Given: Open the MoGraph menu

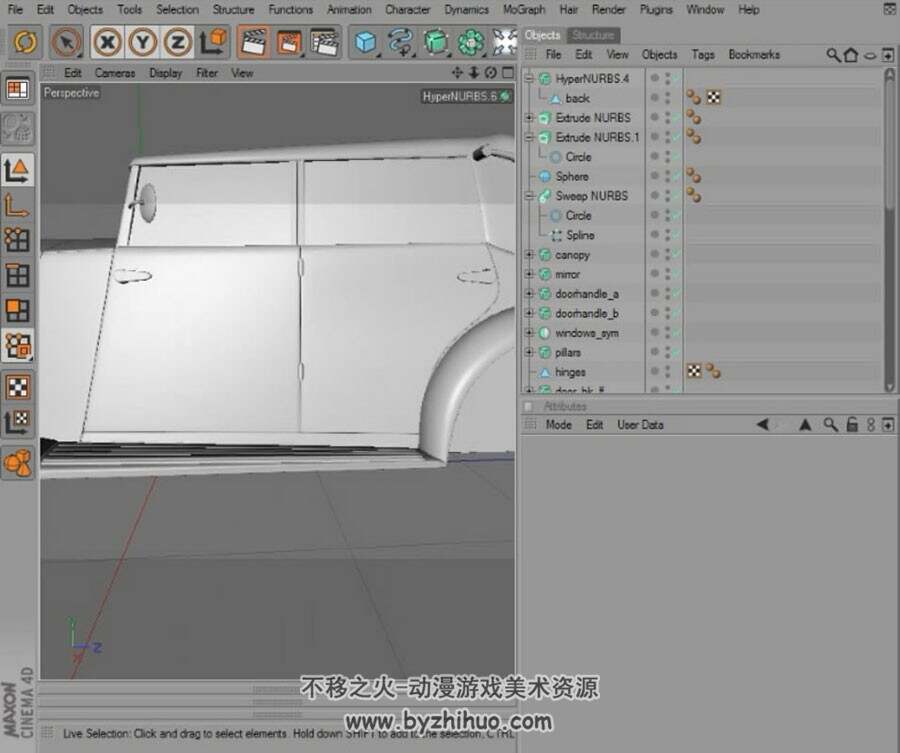Looking at the screenshot, I should click(523, 10).
